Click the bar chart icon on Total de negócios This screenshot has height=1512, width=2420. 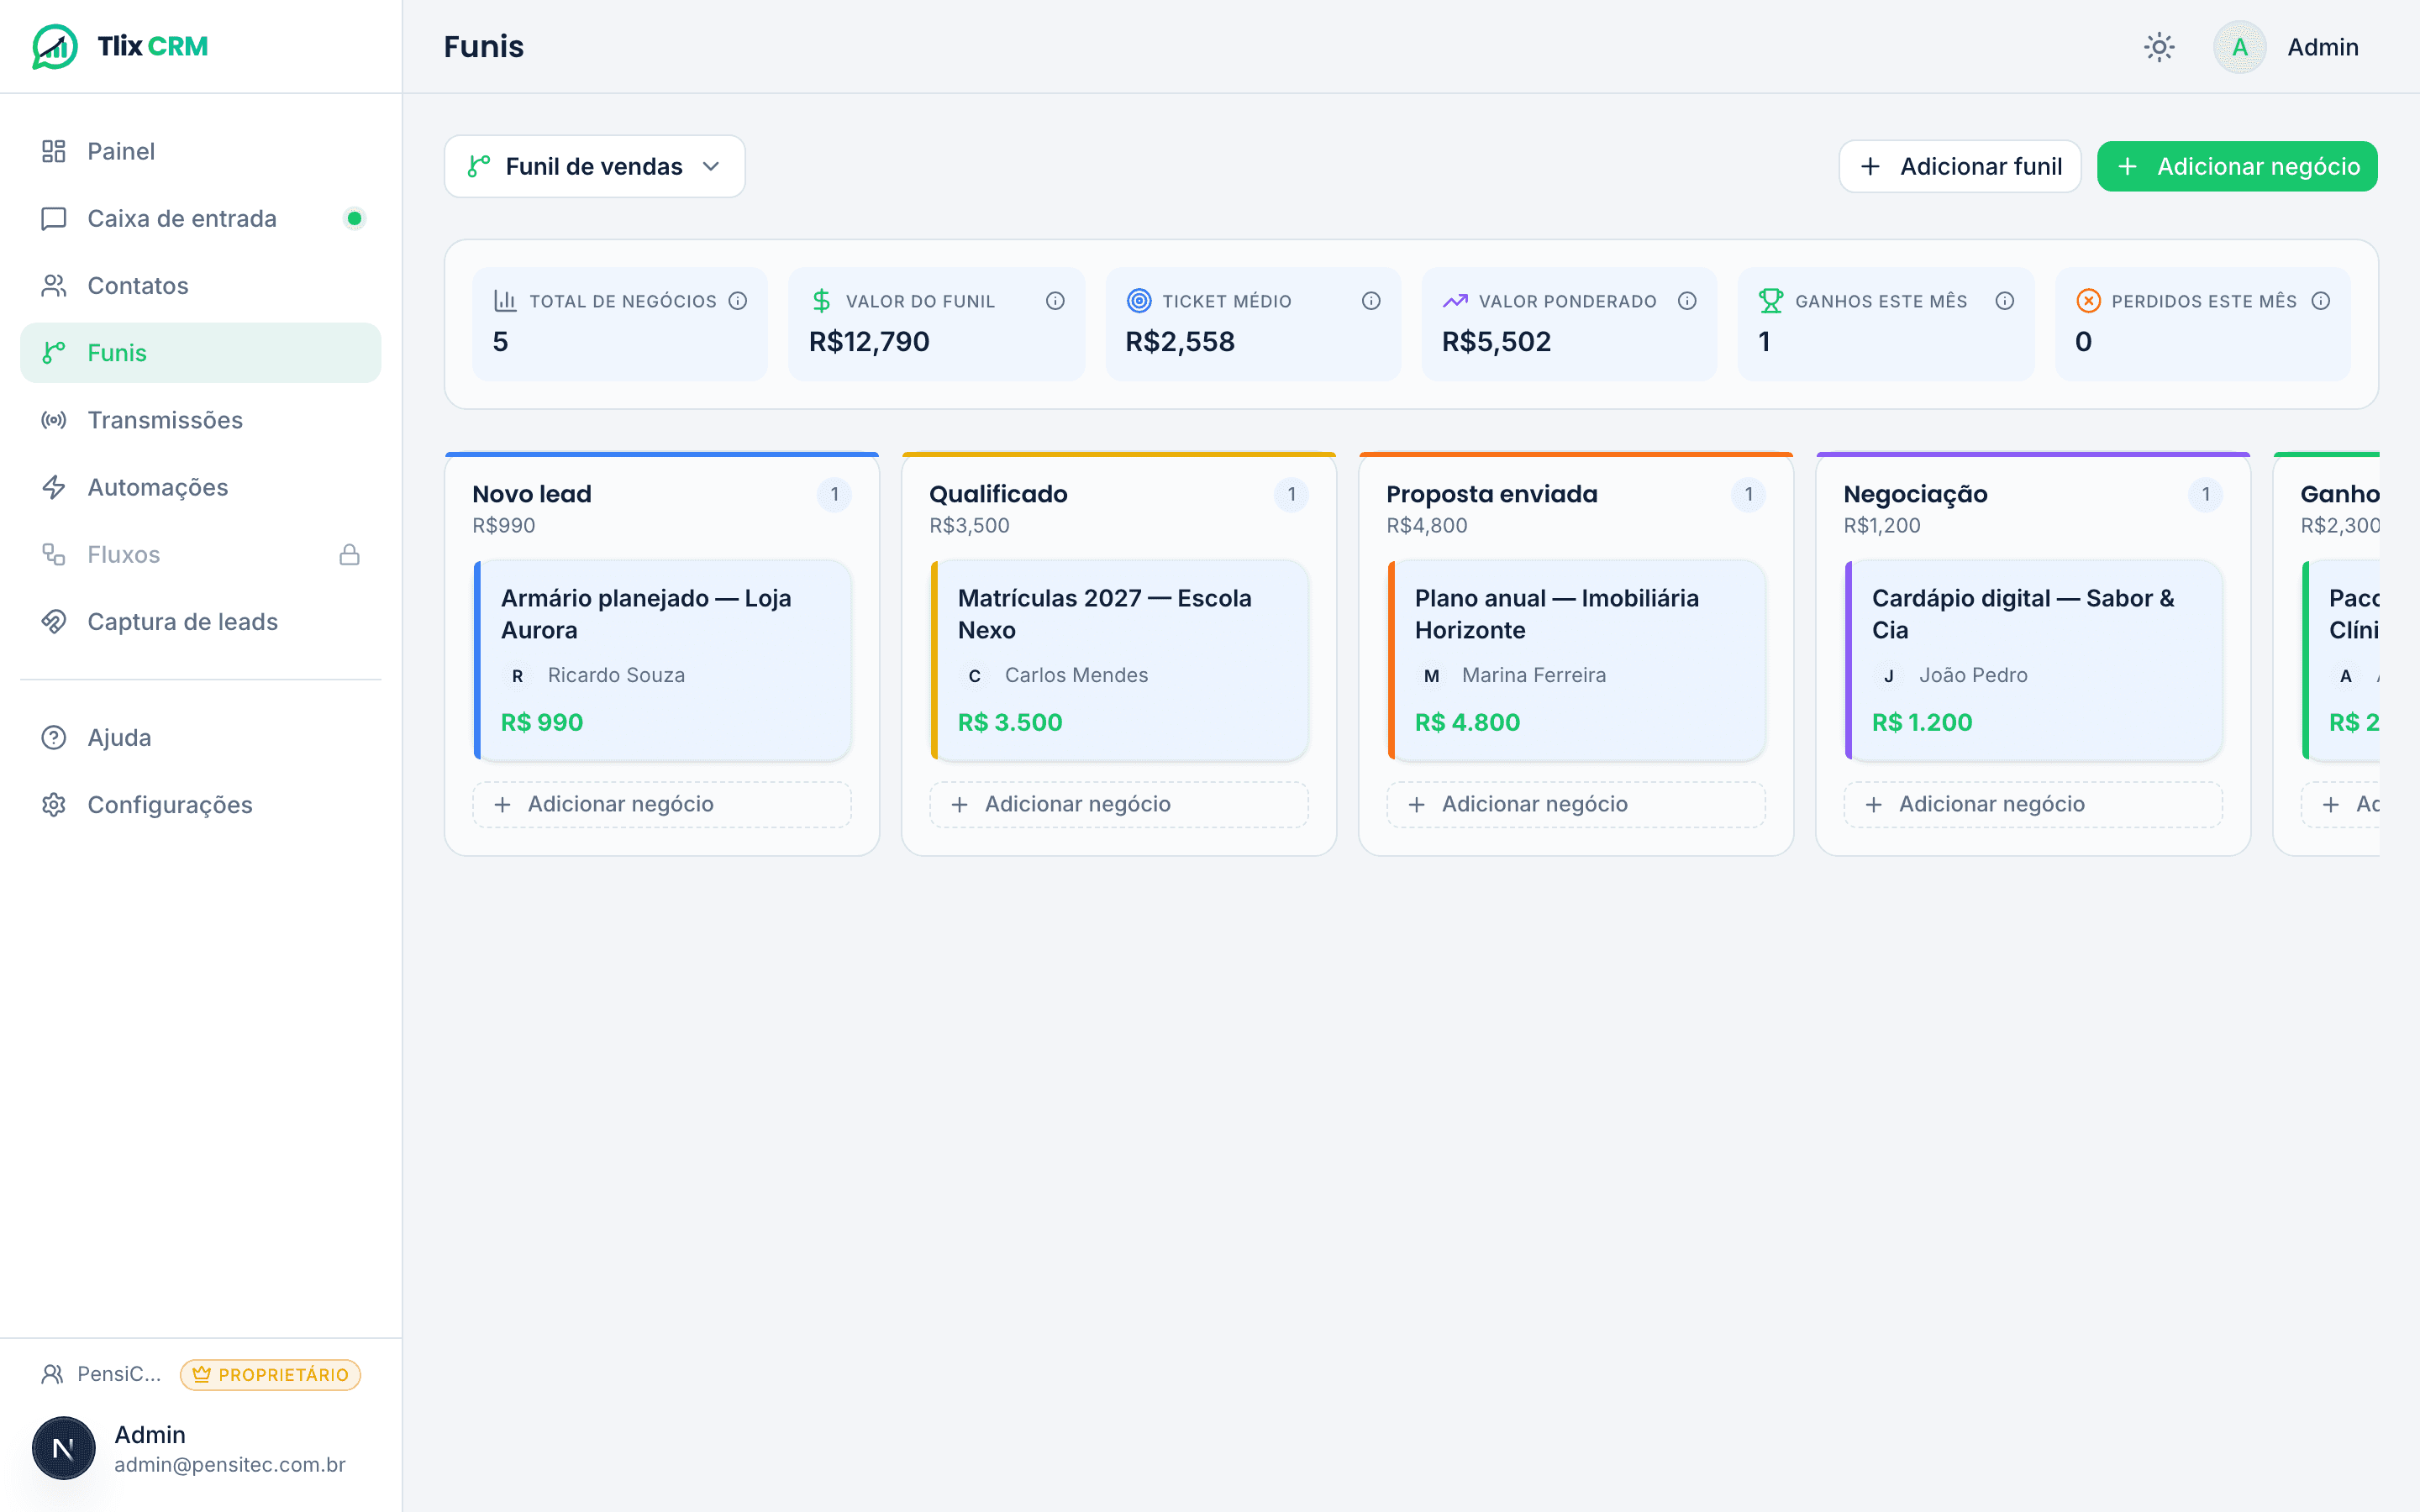[505, 301]
